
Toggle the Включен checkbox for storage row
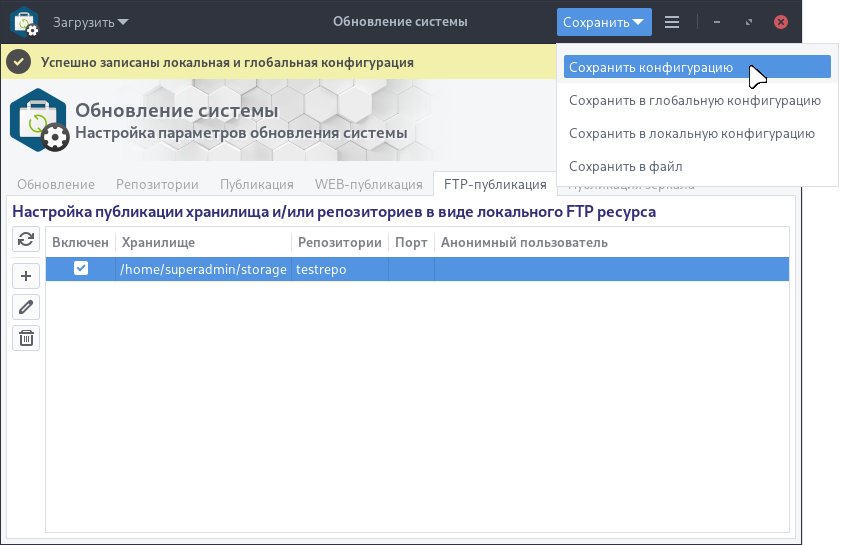81,268
